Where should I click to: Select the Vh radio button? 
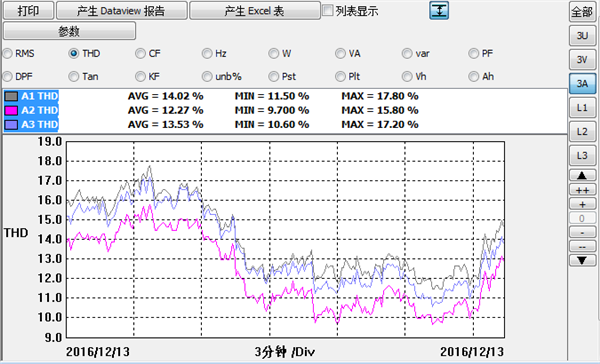[x=407, y=77]
